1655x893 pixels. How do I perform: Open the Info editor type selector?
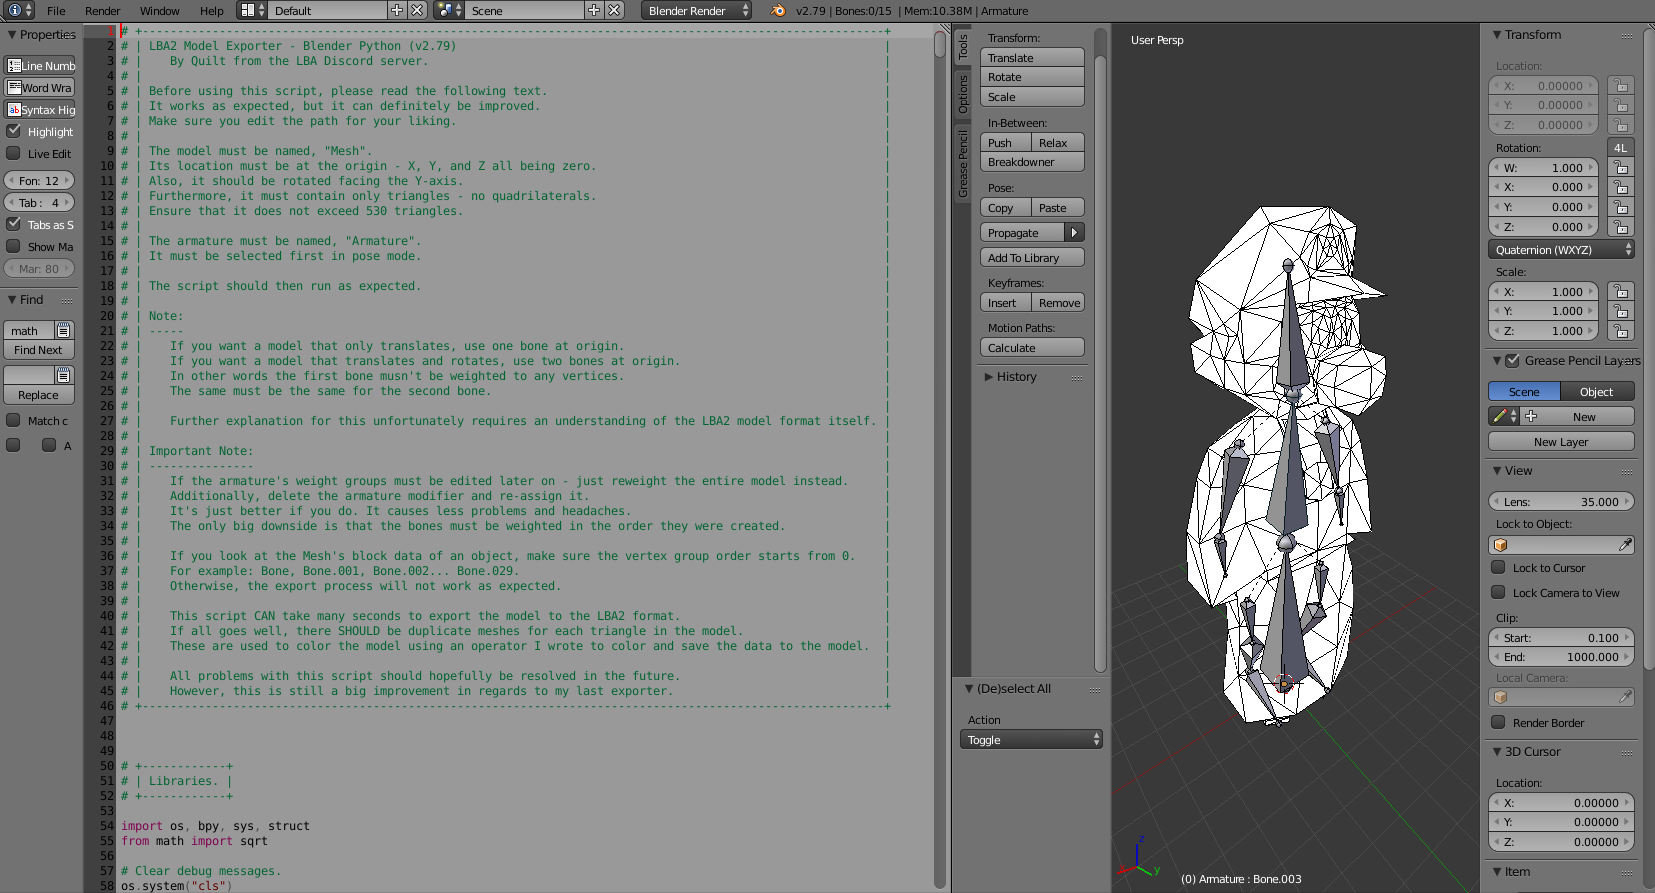[20, 10]
